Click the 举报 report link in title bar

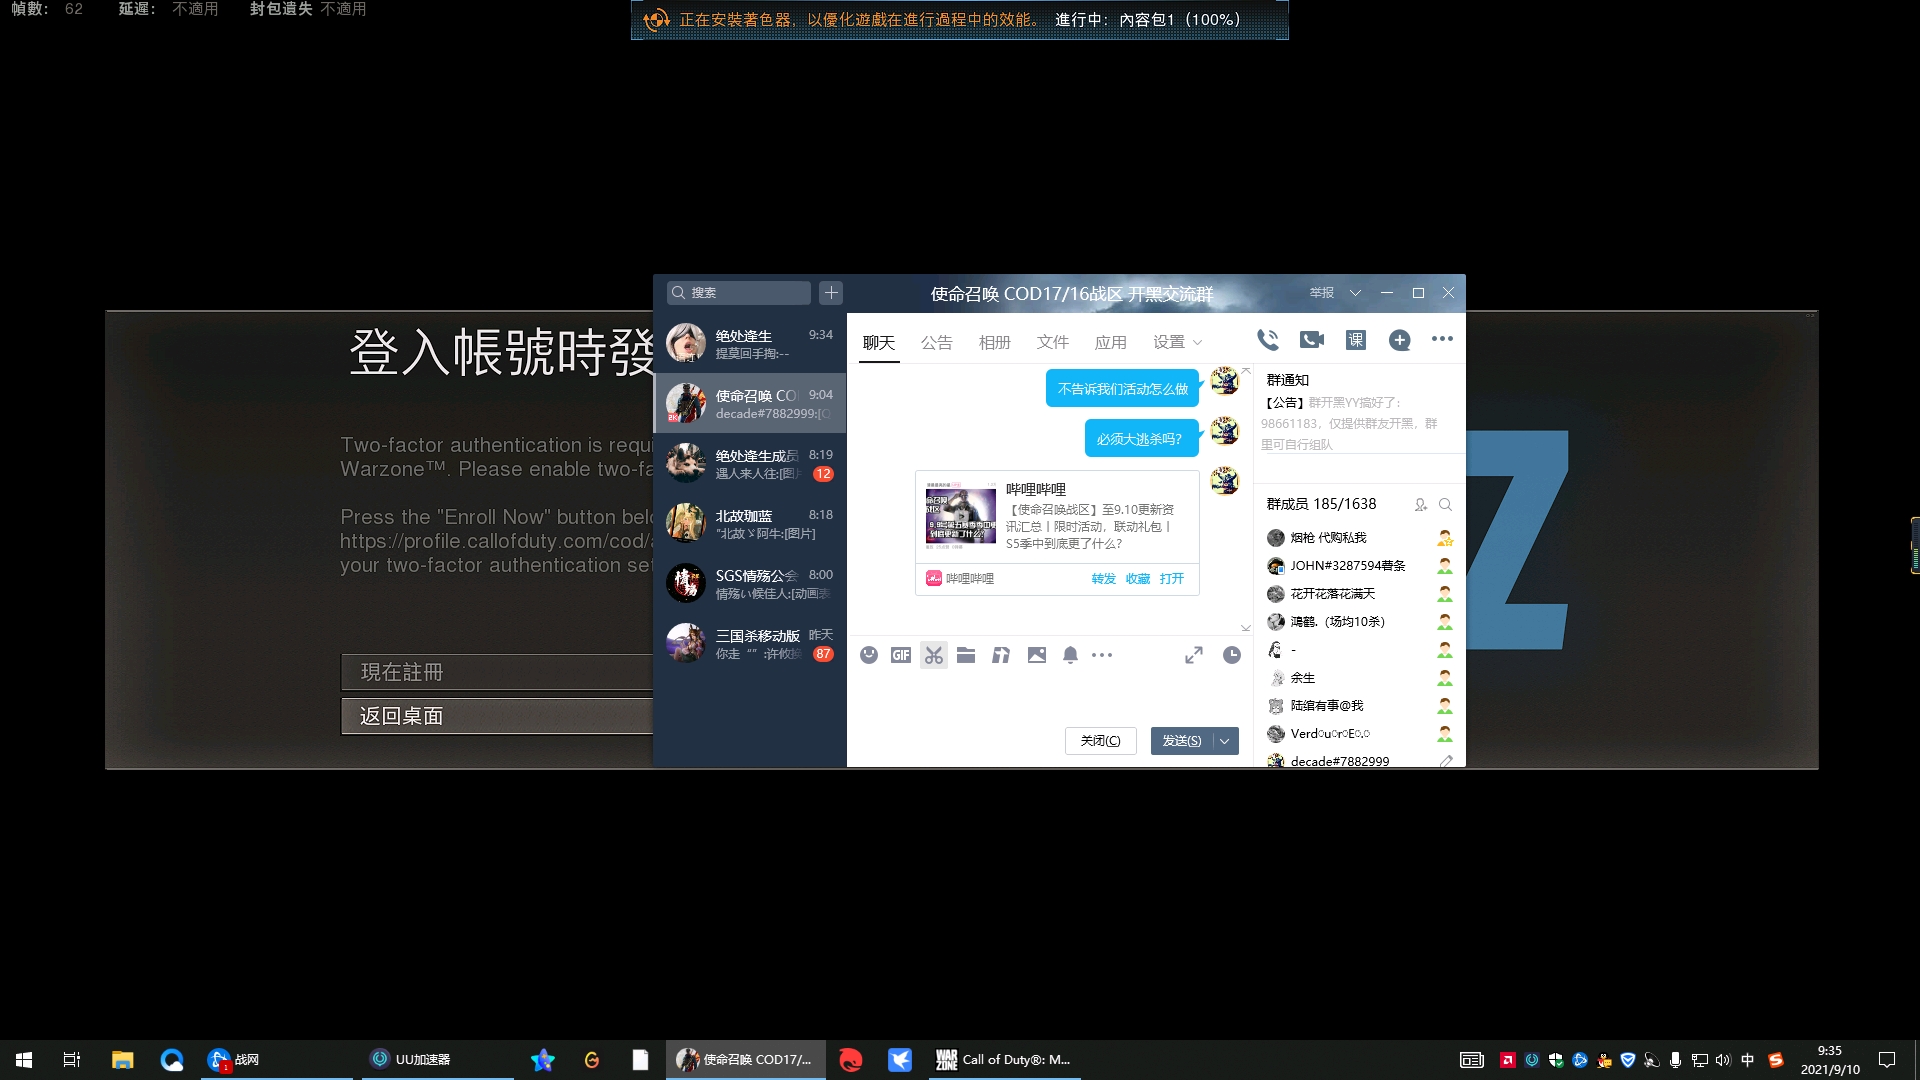[x=1322, y=293]
